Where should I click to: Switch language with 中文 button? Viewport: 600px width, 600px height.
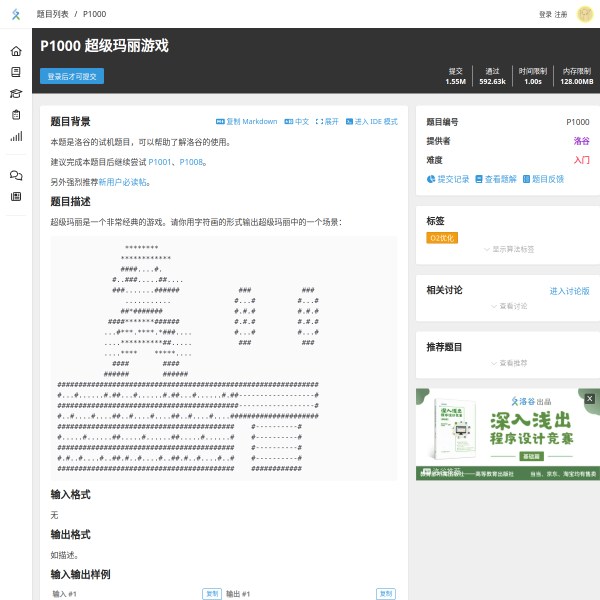pos(297,121)
